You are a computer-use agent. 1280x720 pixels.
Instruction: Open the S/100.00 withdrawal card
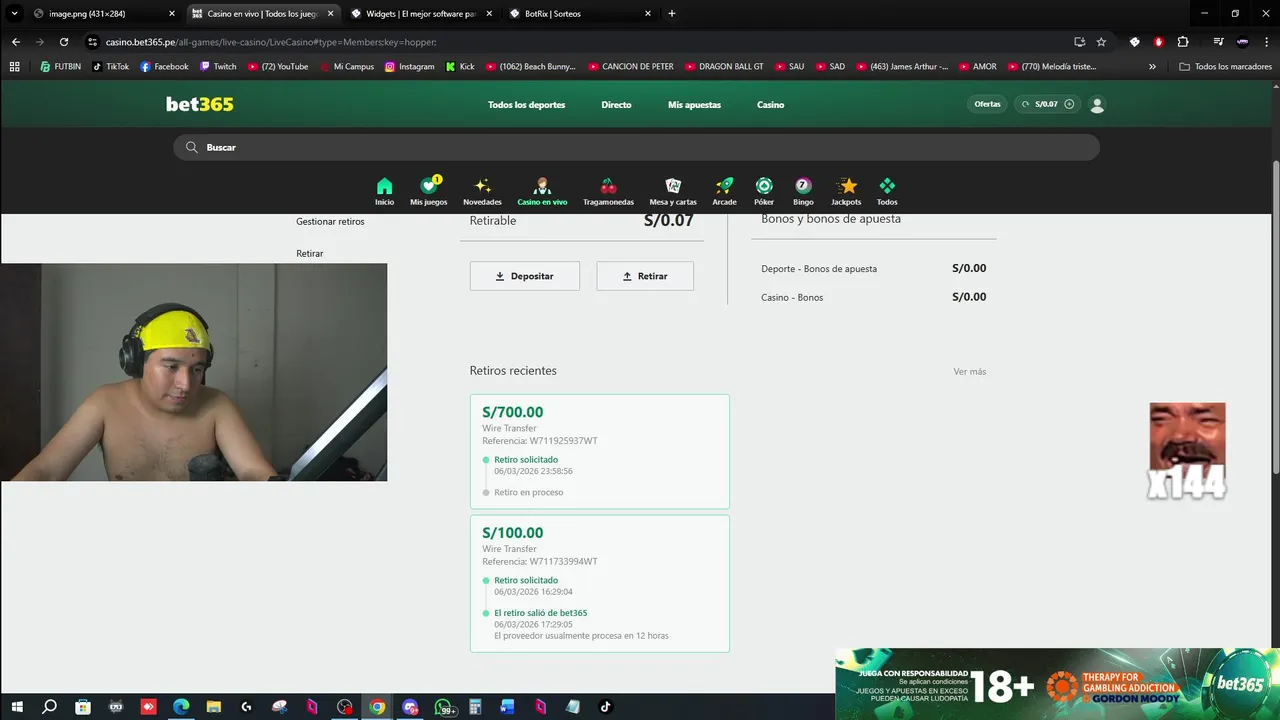pos(600,584)
